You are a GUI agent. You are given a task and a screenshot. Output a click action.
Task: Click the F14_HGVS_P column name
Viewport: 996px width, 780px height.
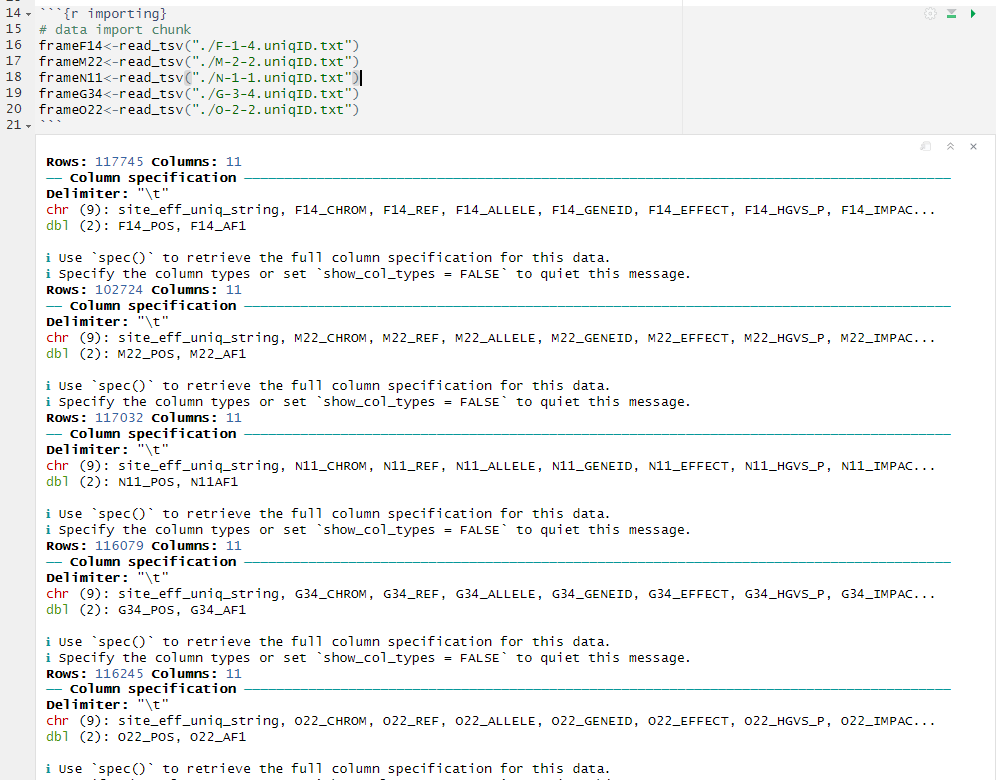point(784,210)
